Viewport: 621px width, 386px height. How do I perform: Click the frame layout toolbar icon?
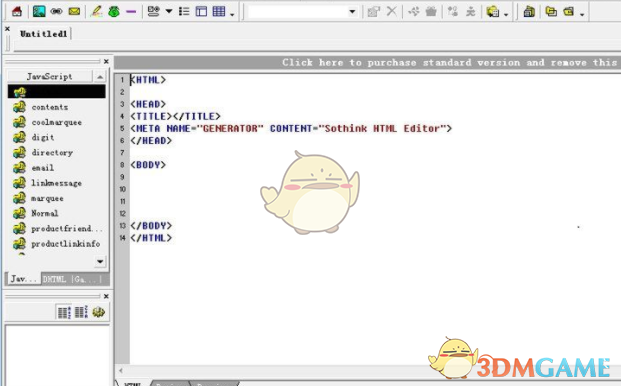pyautogui.click(x=201, y=11)
